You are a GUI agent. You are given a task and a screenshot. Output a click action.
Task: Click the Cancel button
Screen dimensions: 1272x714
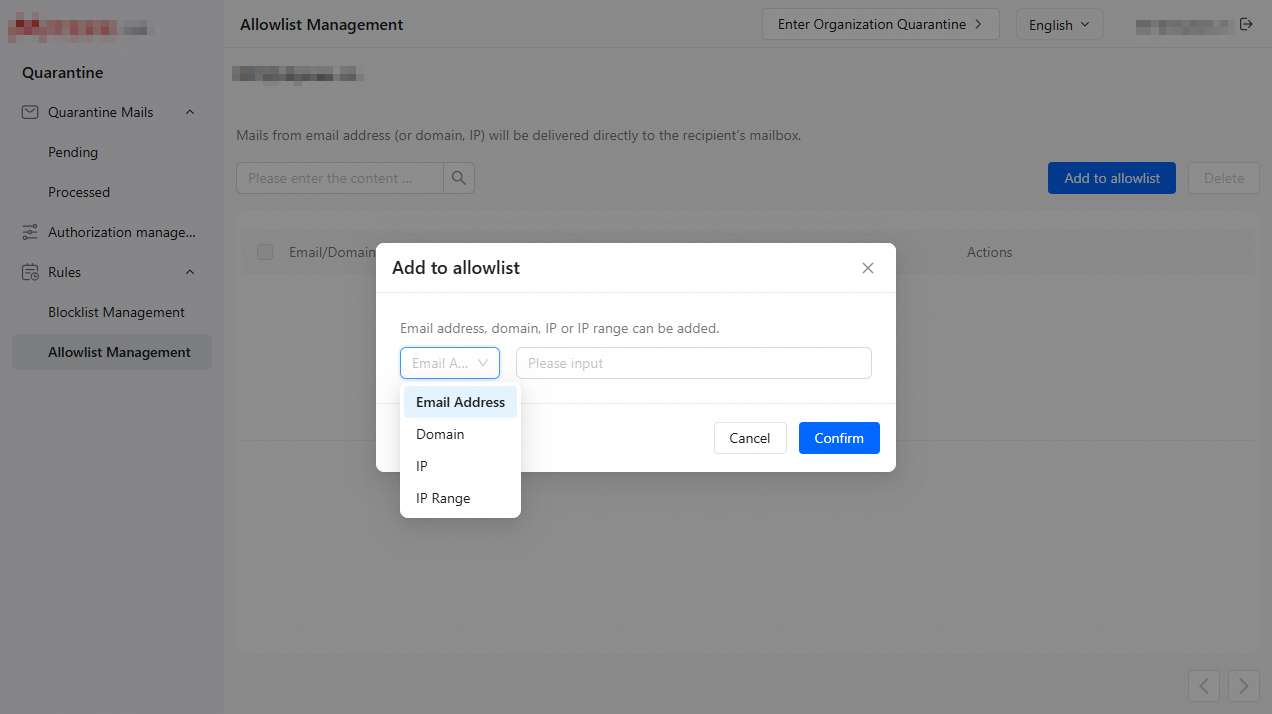click(750, 438)
